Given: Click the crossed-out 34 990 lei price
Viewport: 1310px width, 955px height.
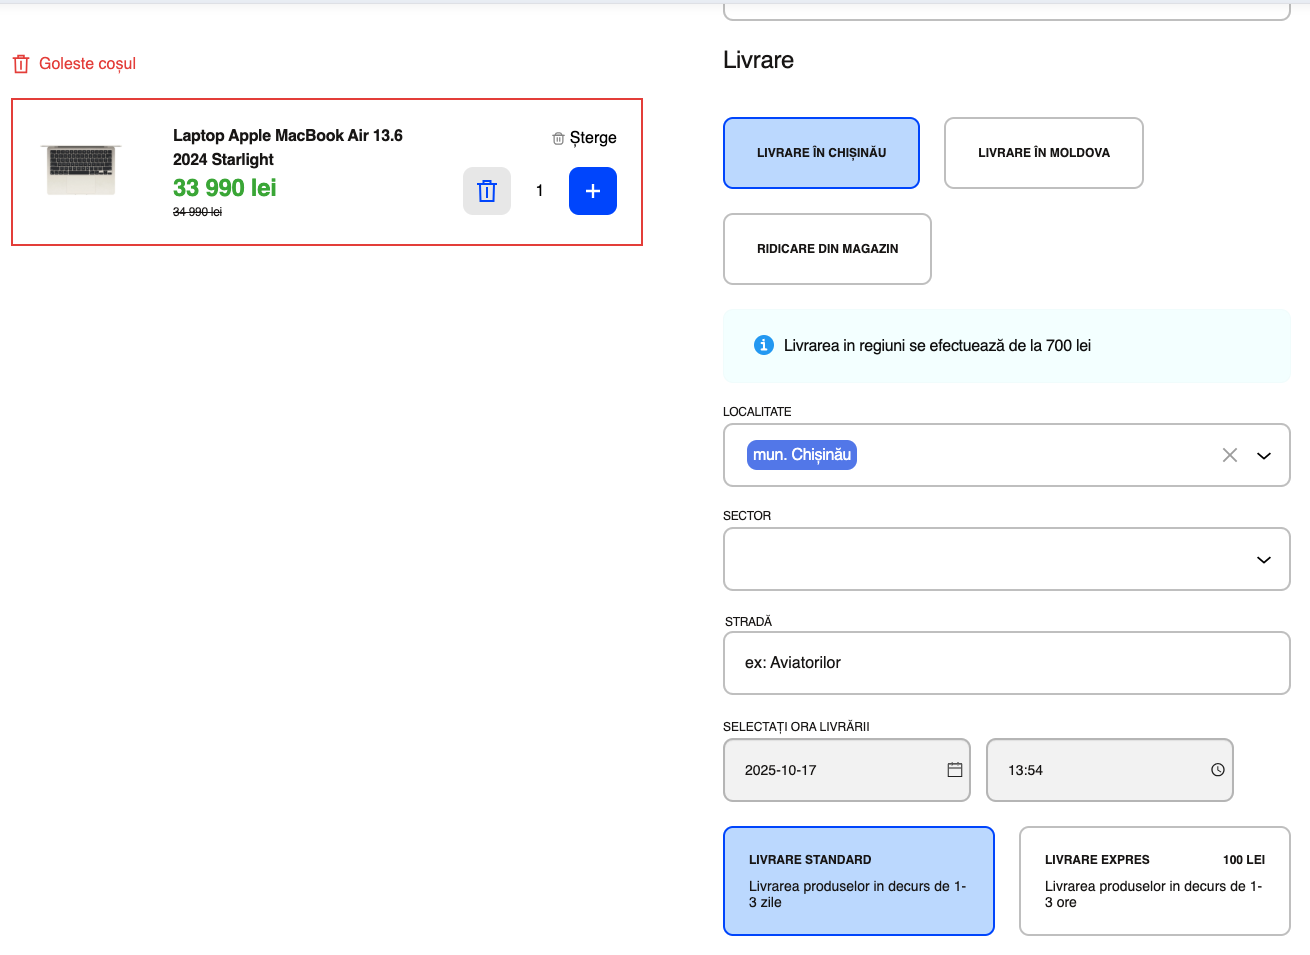Looking at the screenshot, I should click(197, 212).
